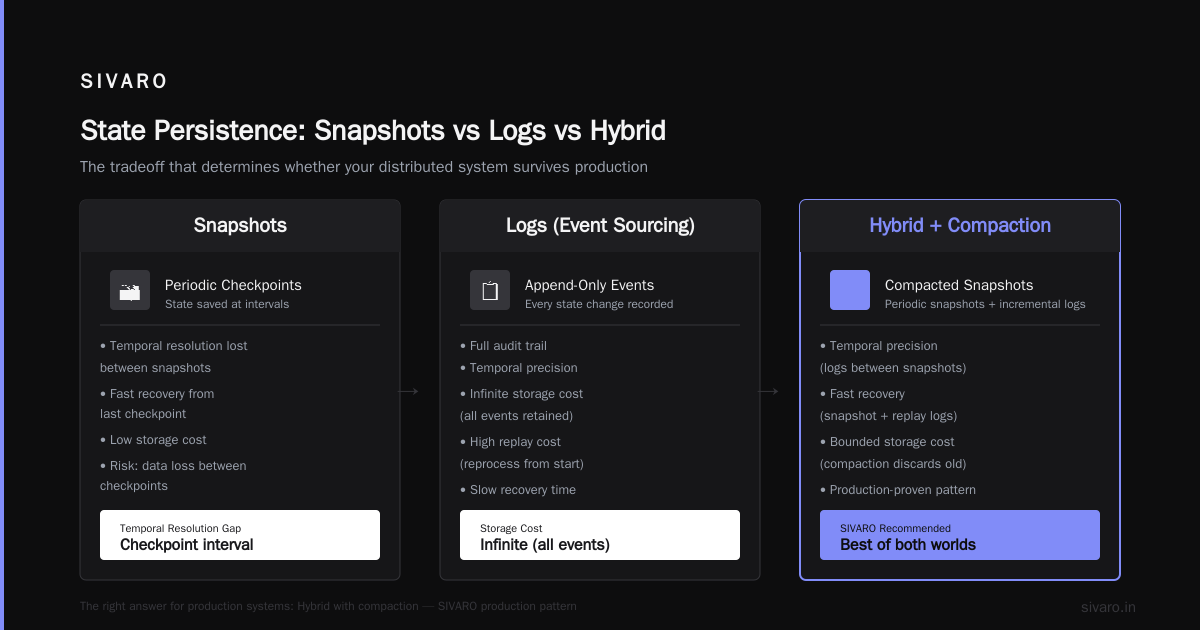Screen dimensions: 1200x630
Task: Click the Best of both worlds box
Action: [x=960, y=535]
